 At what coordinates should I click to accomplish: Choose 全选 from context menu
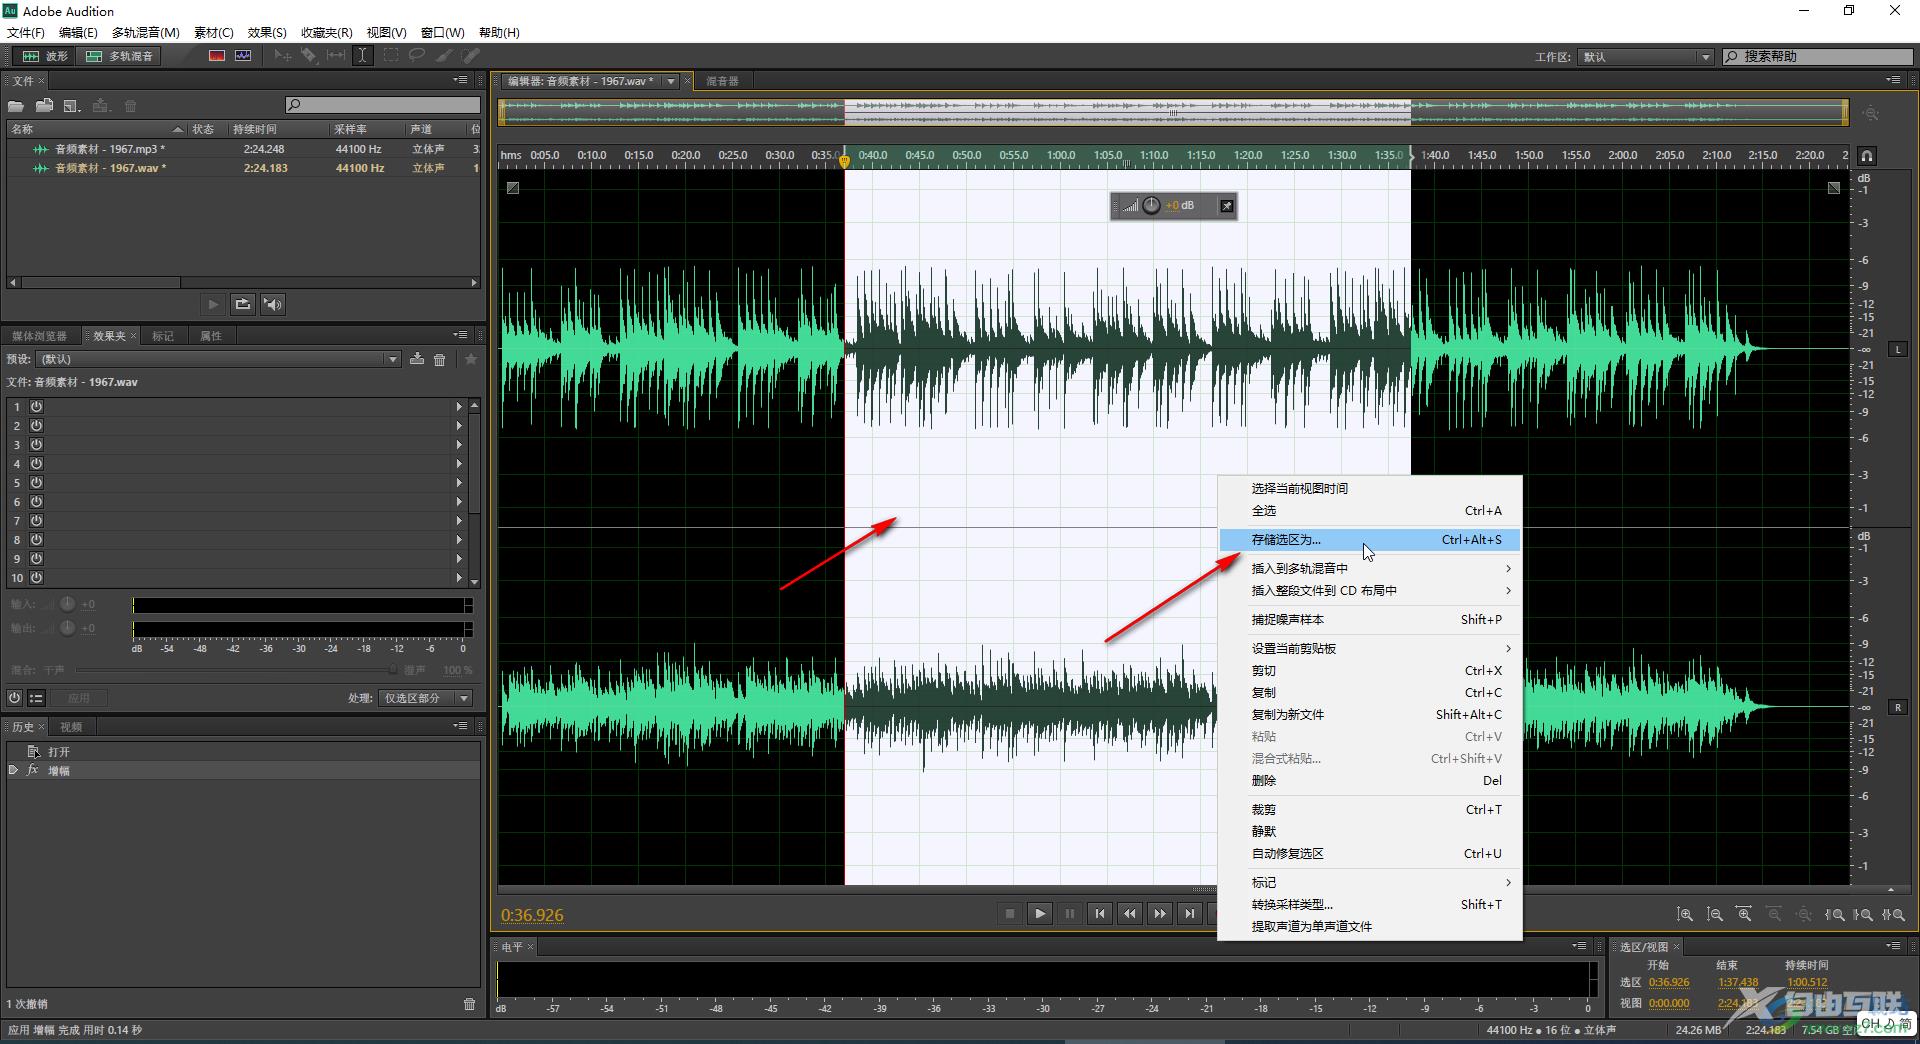[1370, 511]
